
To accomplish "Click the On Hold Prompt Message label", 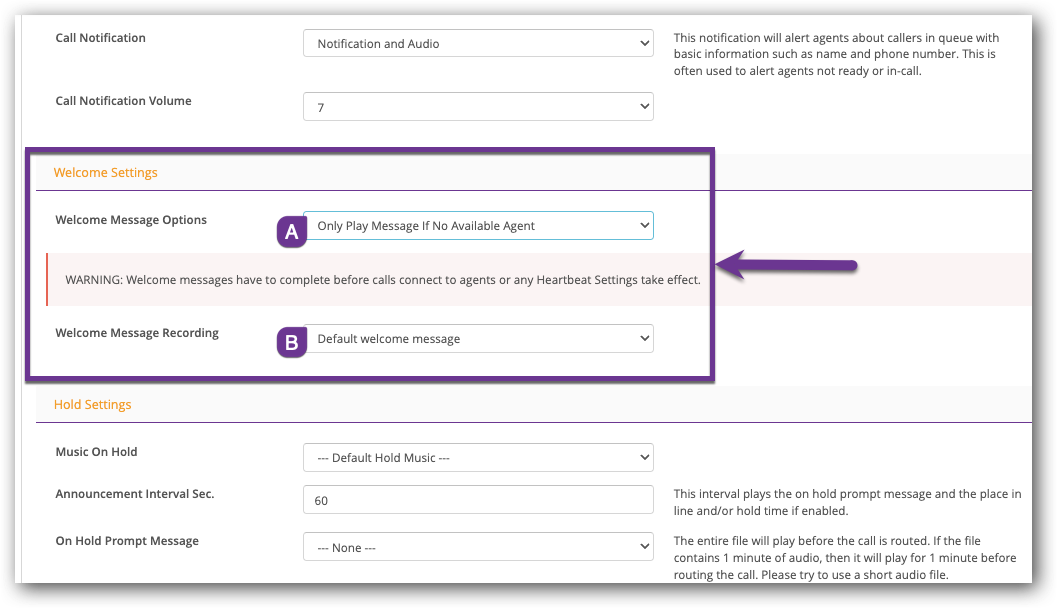I will pos(127,541).
